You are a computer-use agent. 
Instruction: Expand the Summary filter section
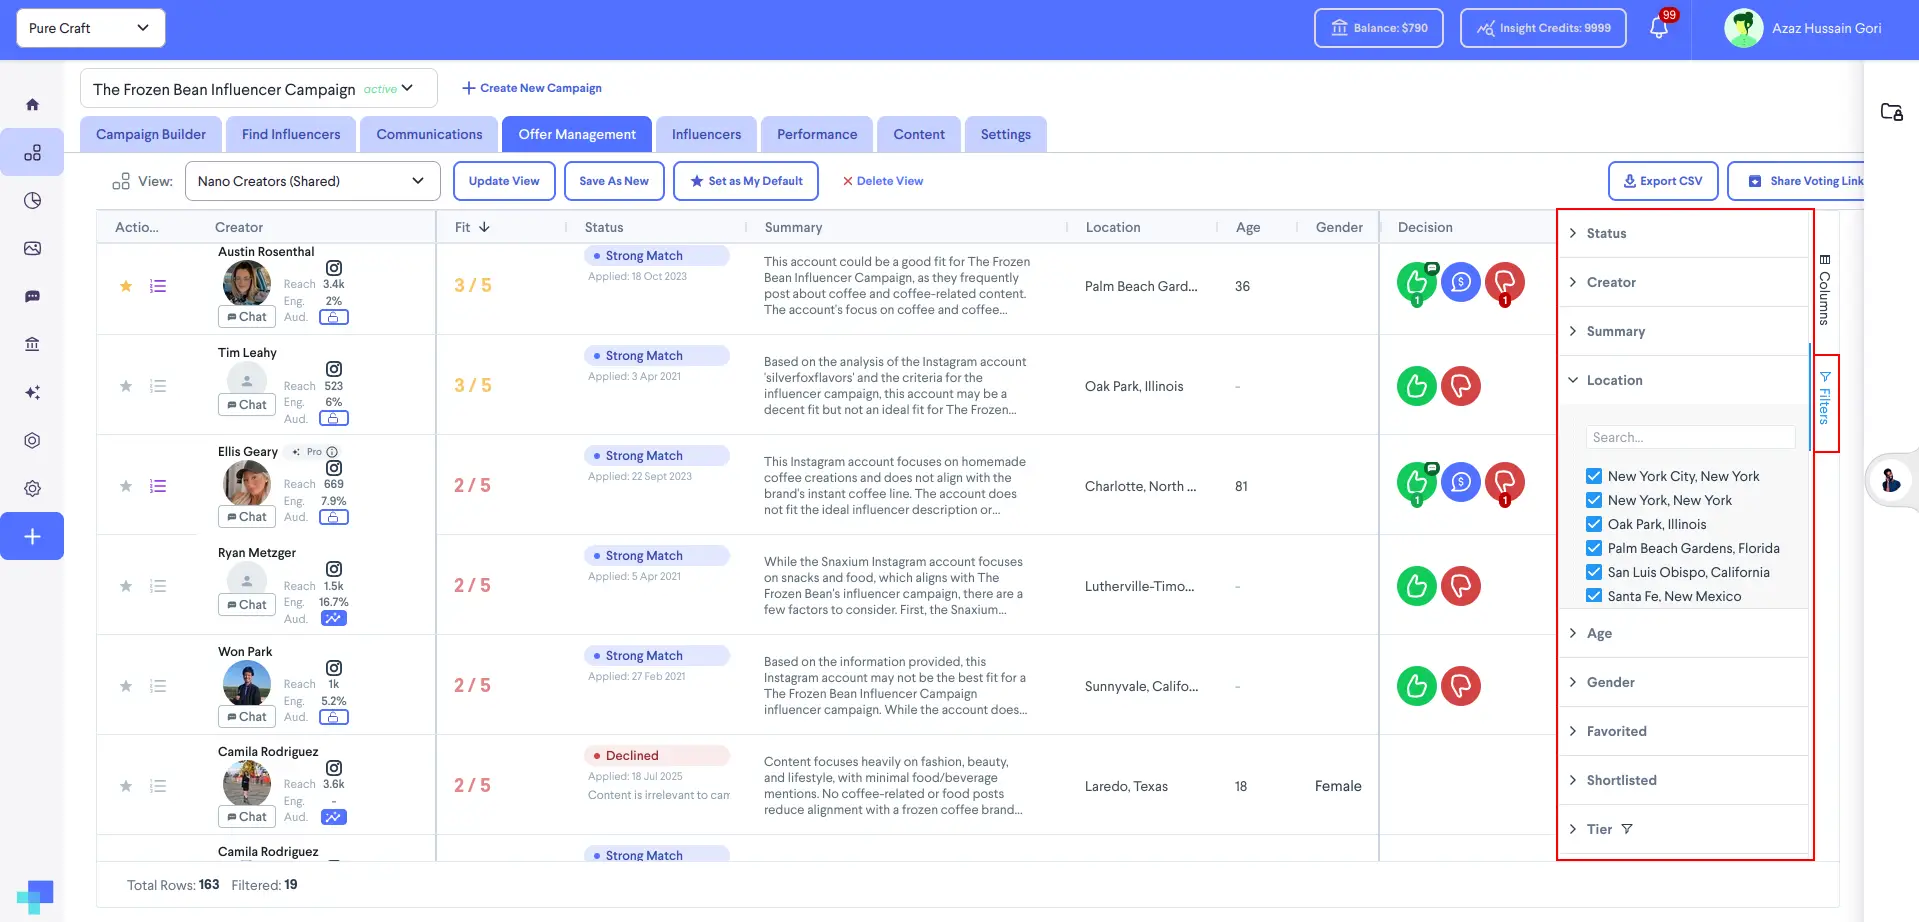[x=1685, y=331]
